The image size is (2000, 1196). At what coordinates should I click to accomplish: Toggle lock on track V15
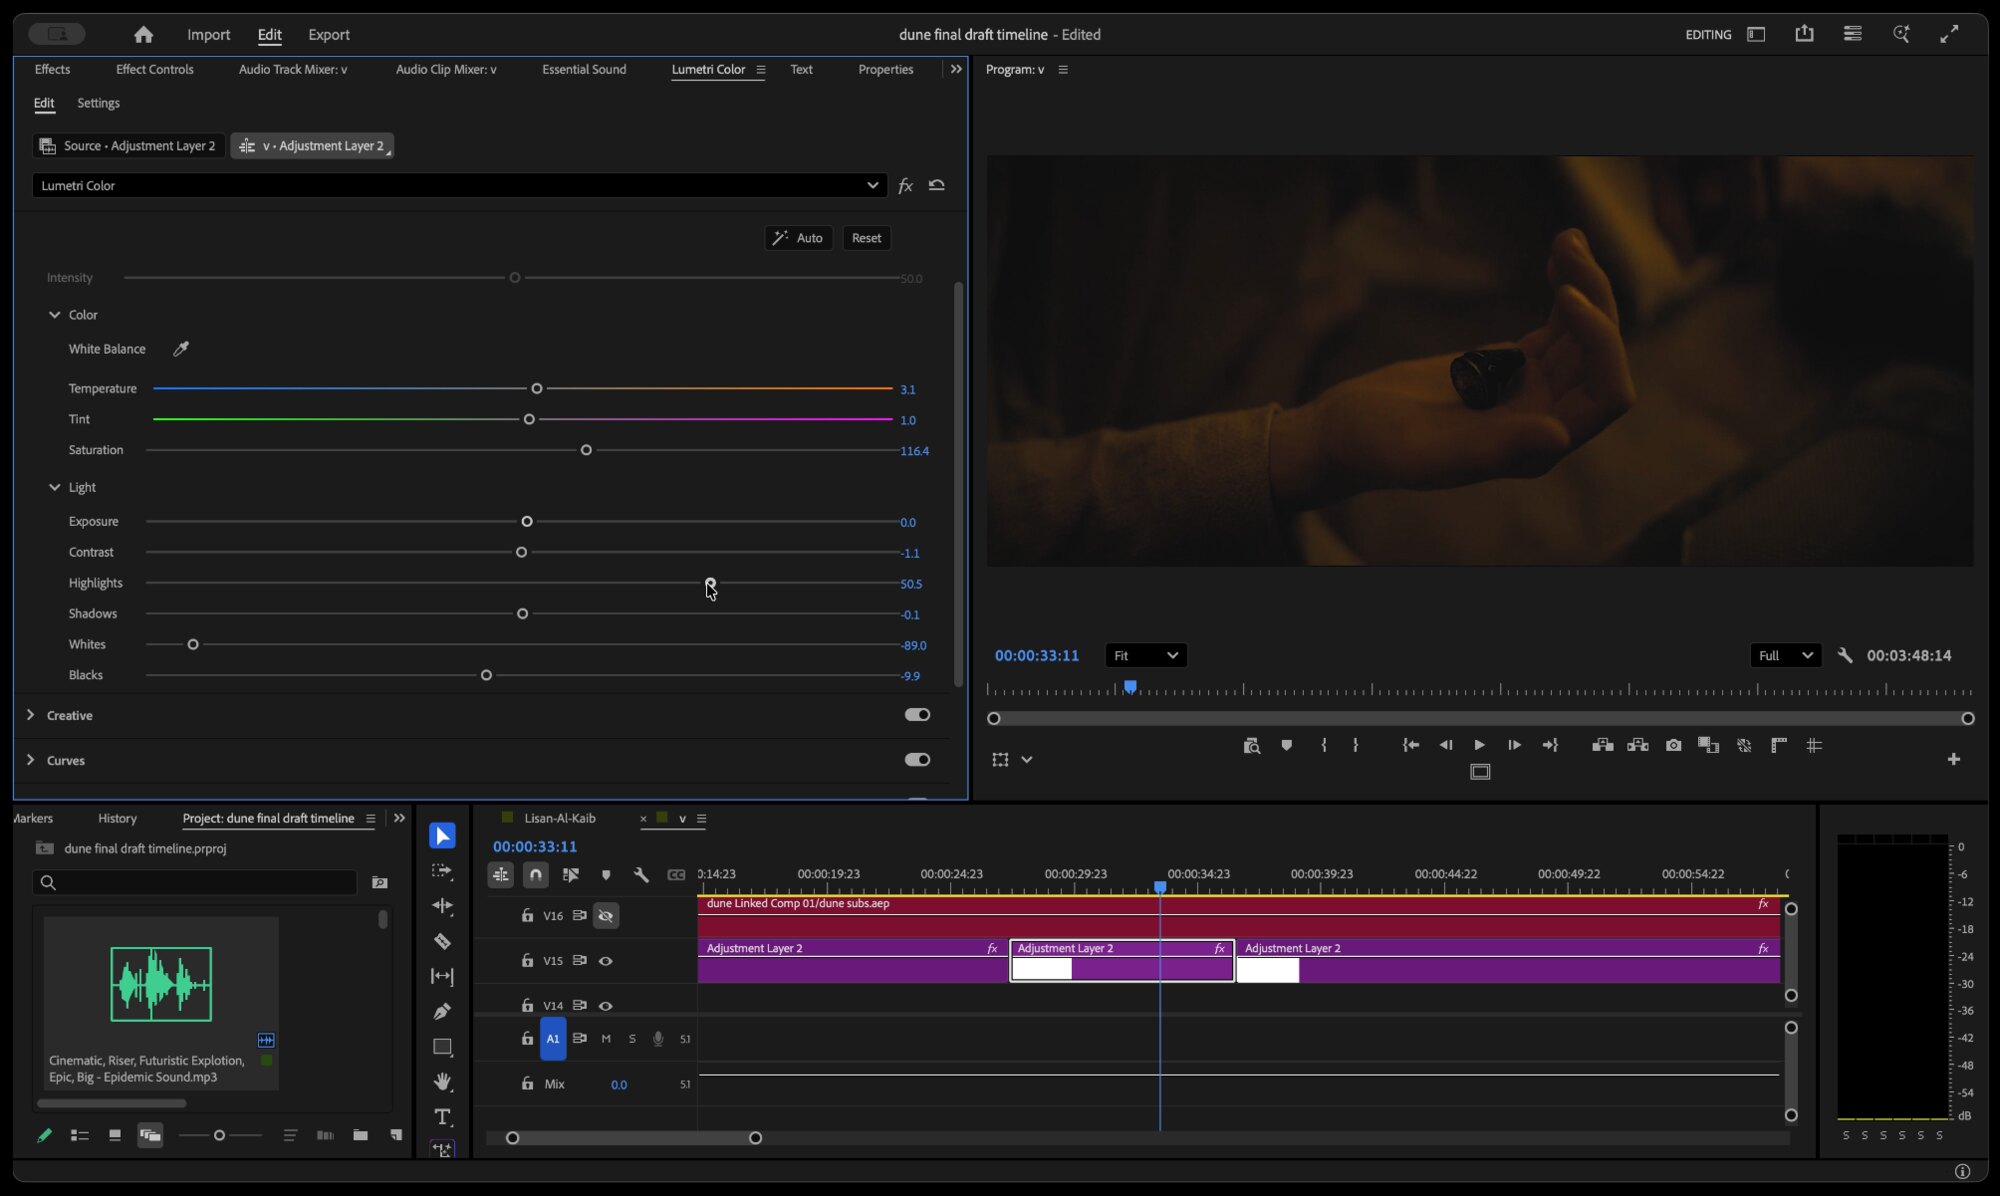click(527, 960)
